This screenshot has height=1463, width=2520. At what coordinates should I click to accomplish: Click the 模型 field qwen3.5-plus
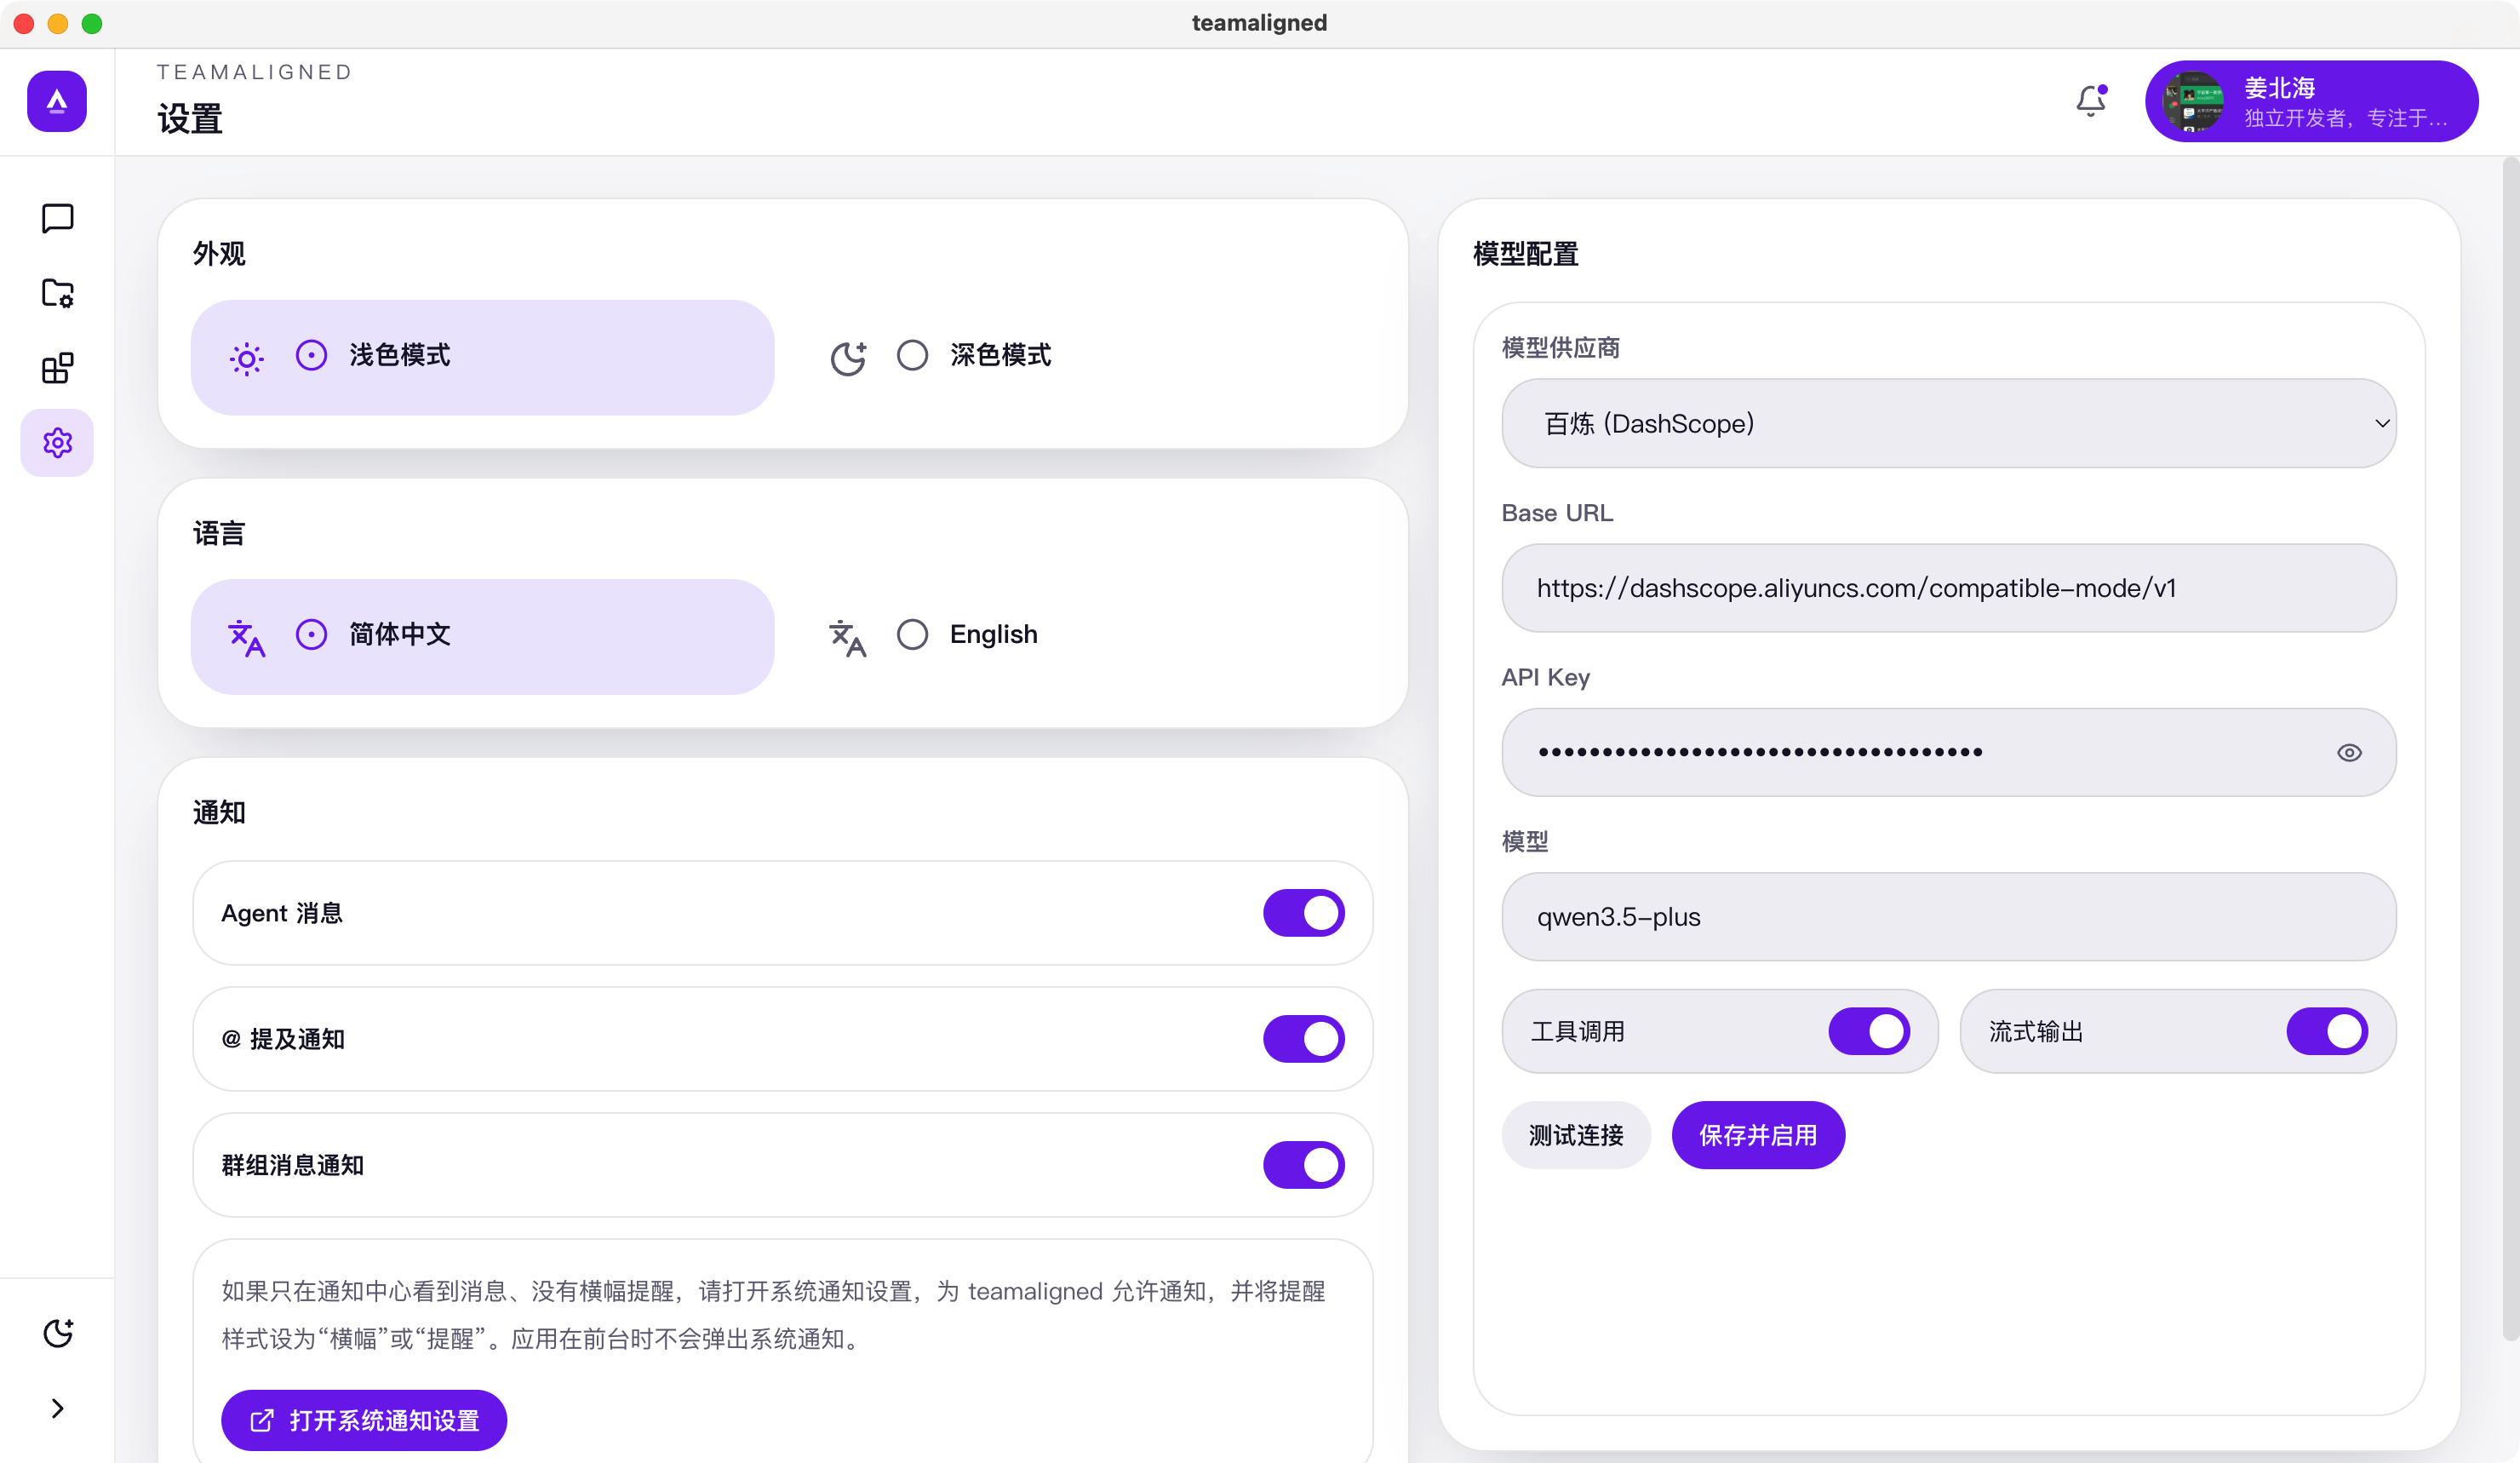[x=1948, y=917]
